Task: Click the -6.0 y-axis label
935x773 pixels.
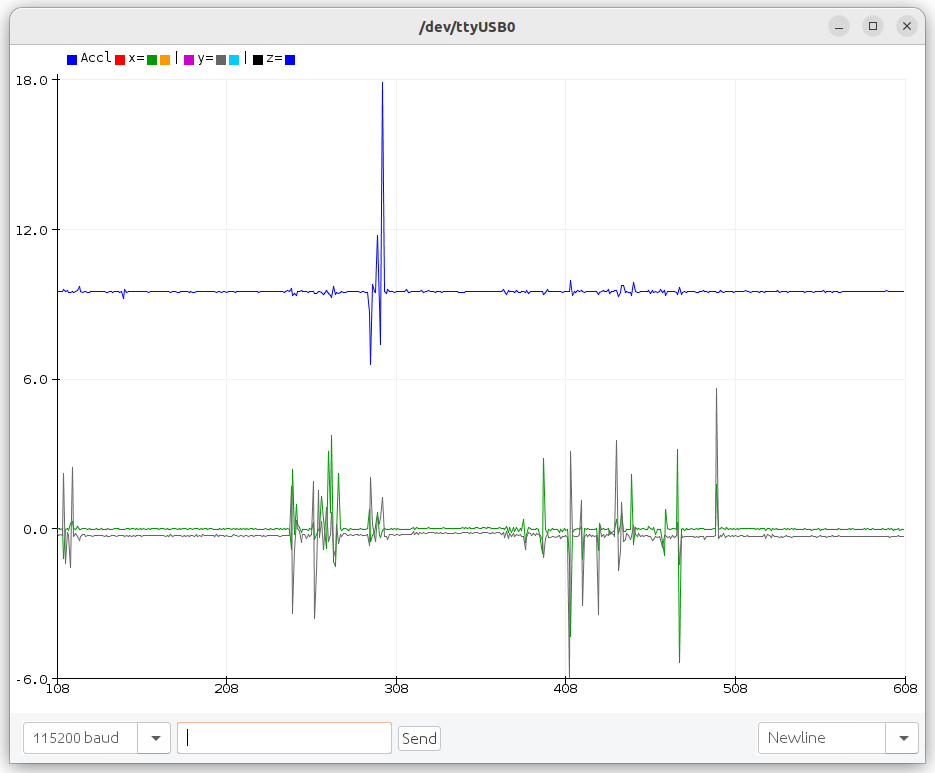Action: click(31, 679)
